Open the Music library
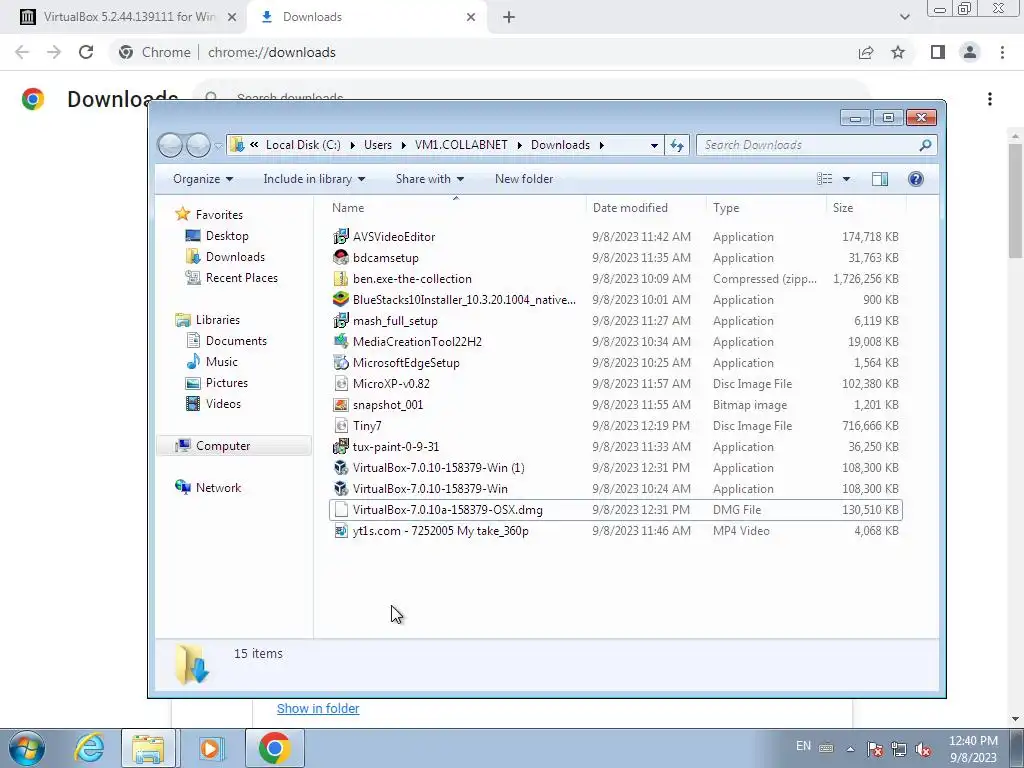The height and width of the screenshot is (768, 1024). pyautogui.click(x=221, y=362)
